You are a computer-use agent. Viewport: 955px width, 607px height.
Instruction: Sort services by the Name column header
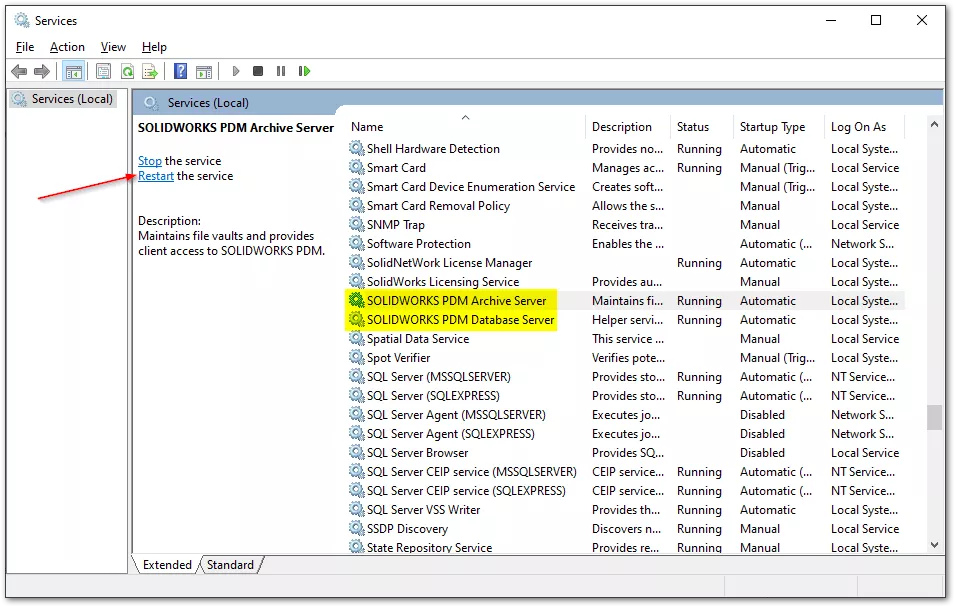(465, 127)
